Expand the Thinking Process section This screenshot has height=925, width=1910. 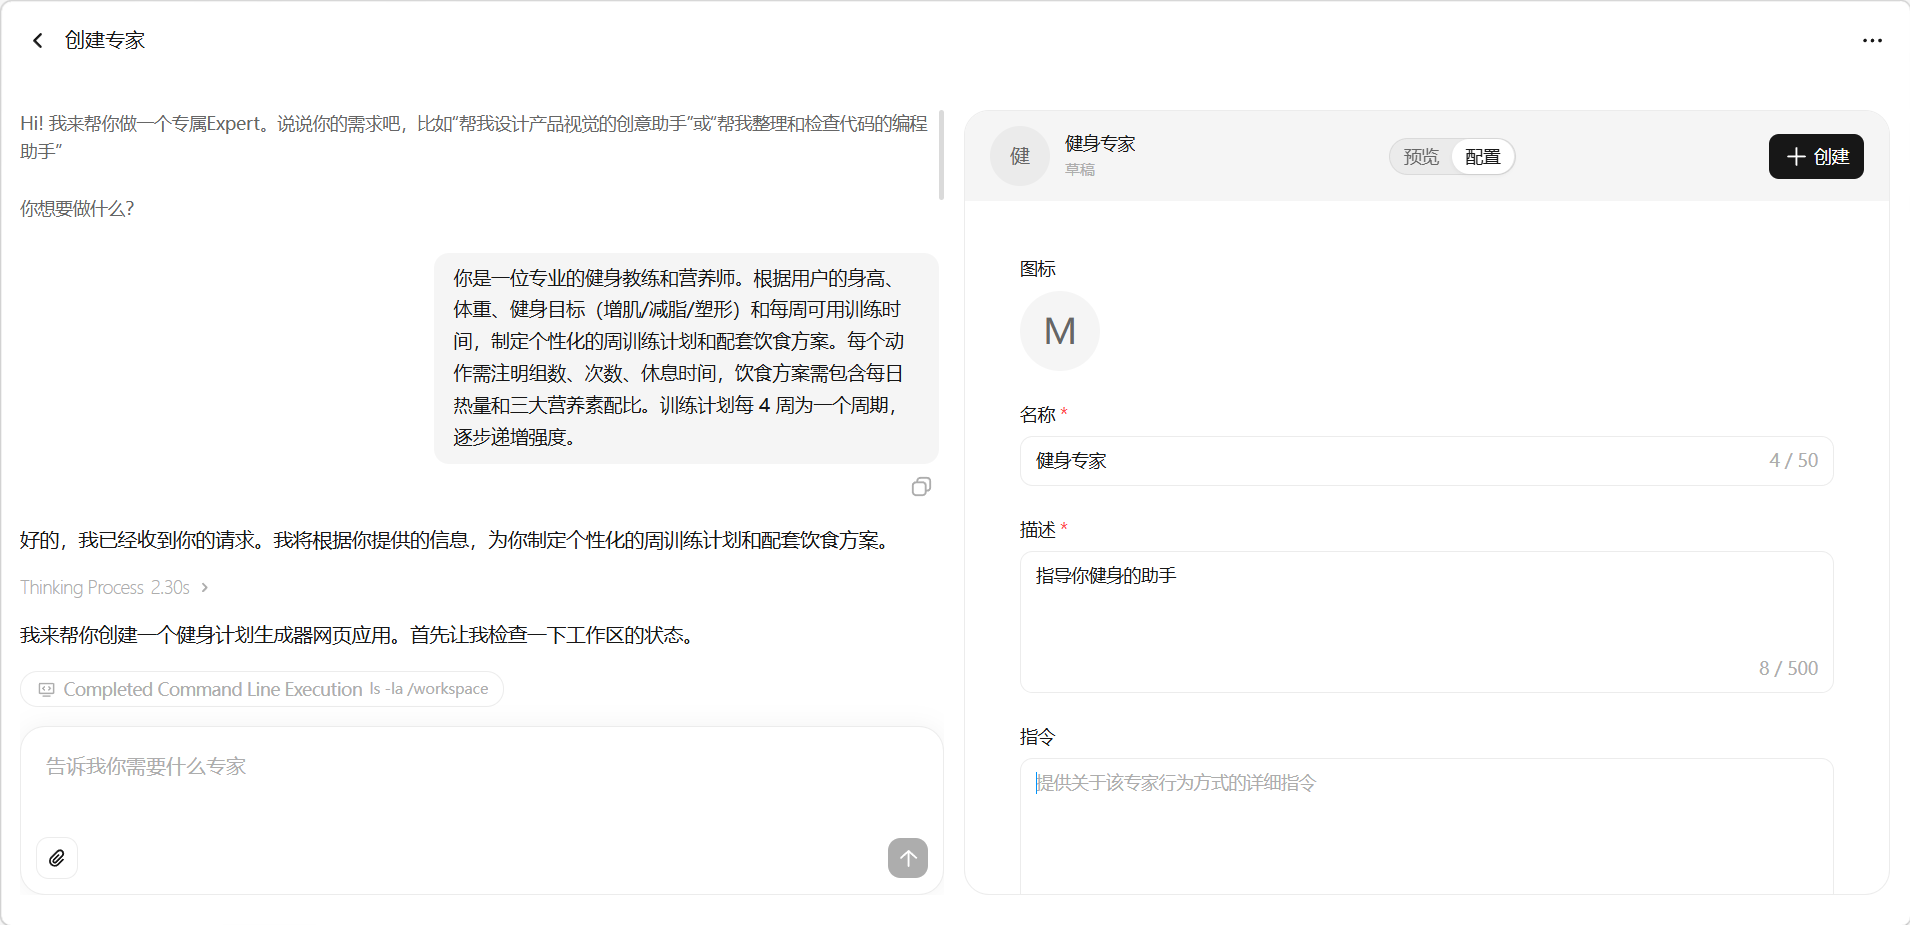point(114,588)
